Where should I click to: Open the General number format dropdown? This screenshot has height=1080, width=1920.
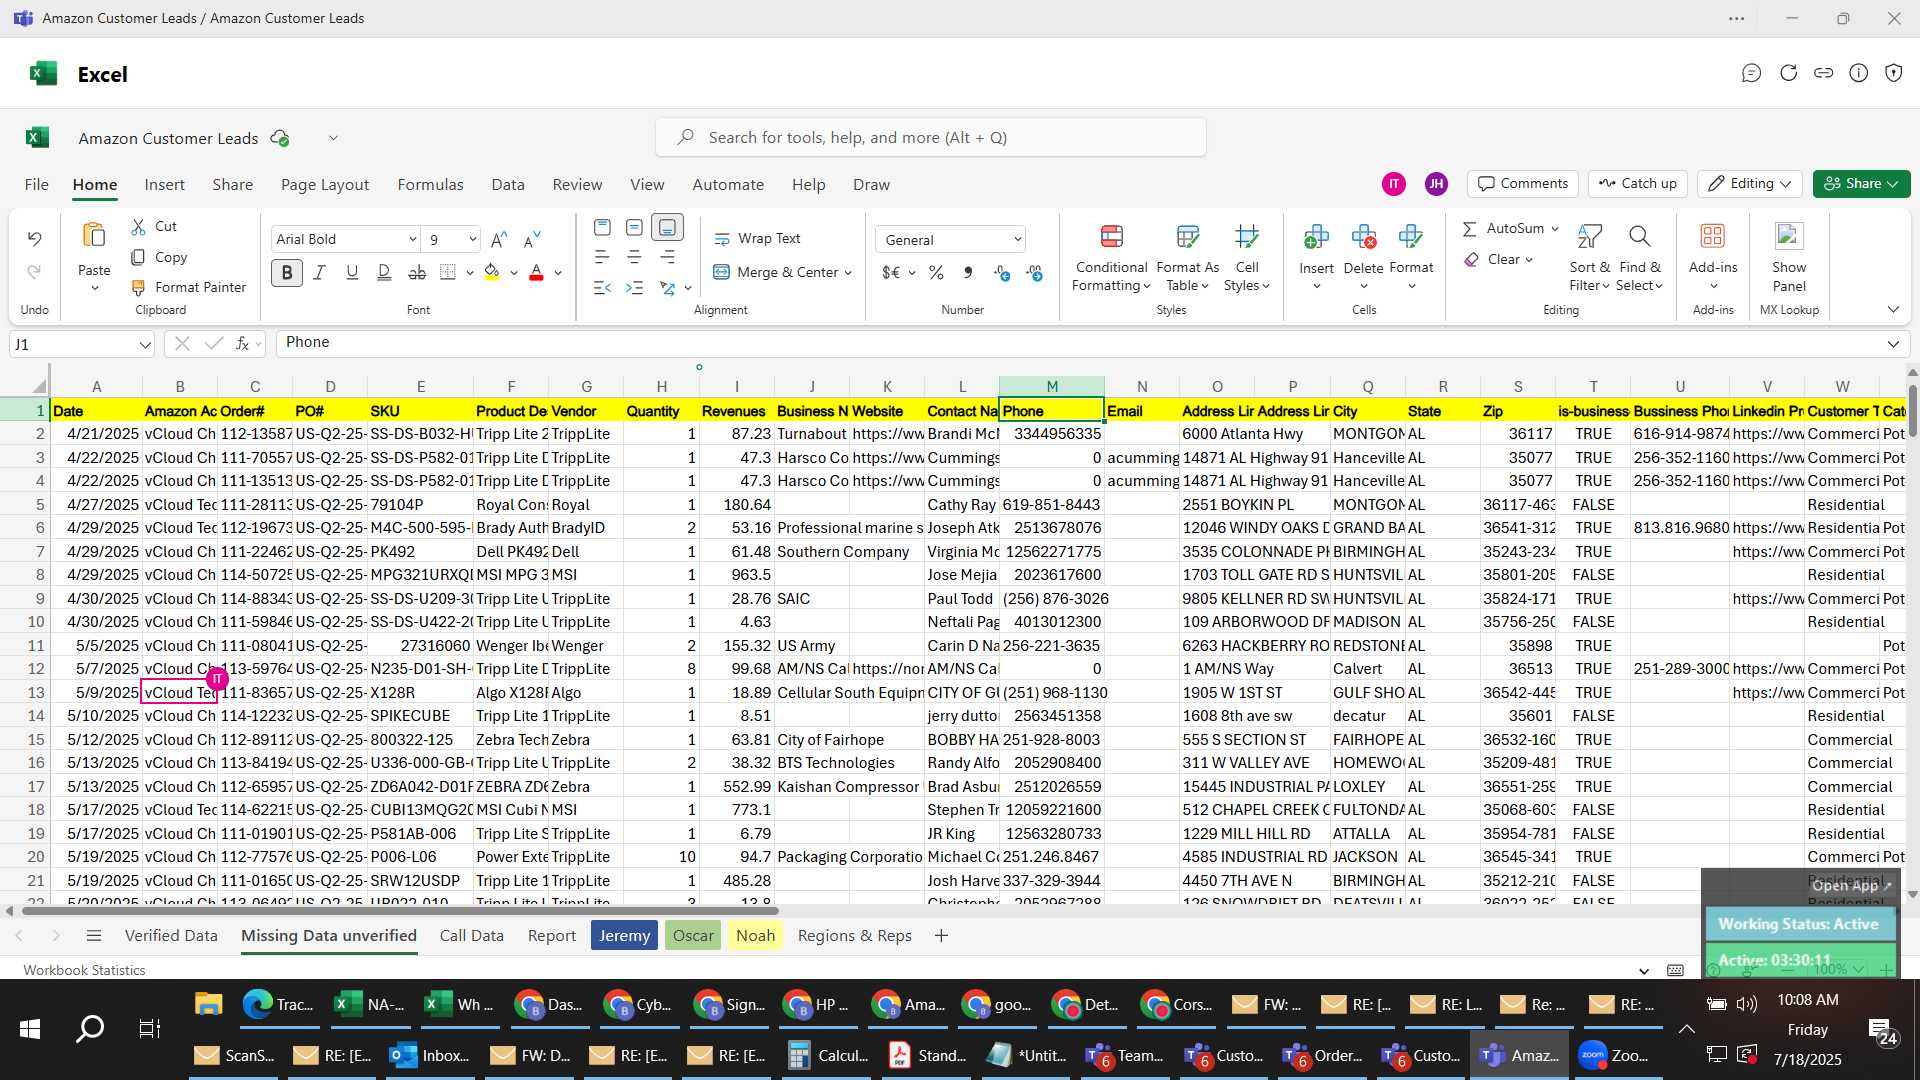point(1018,240)
